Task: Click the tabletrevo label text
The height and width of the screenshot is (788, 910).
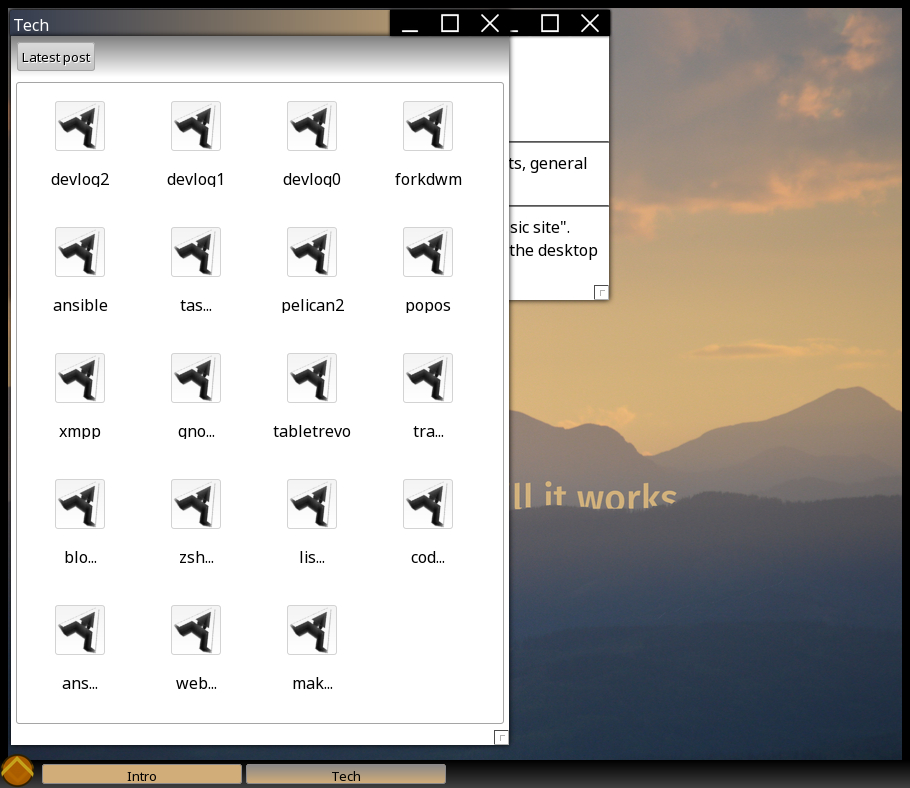Action: 312,431
